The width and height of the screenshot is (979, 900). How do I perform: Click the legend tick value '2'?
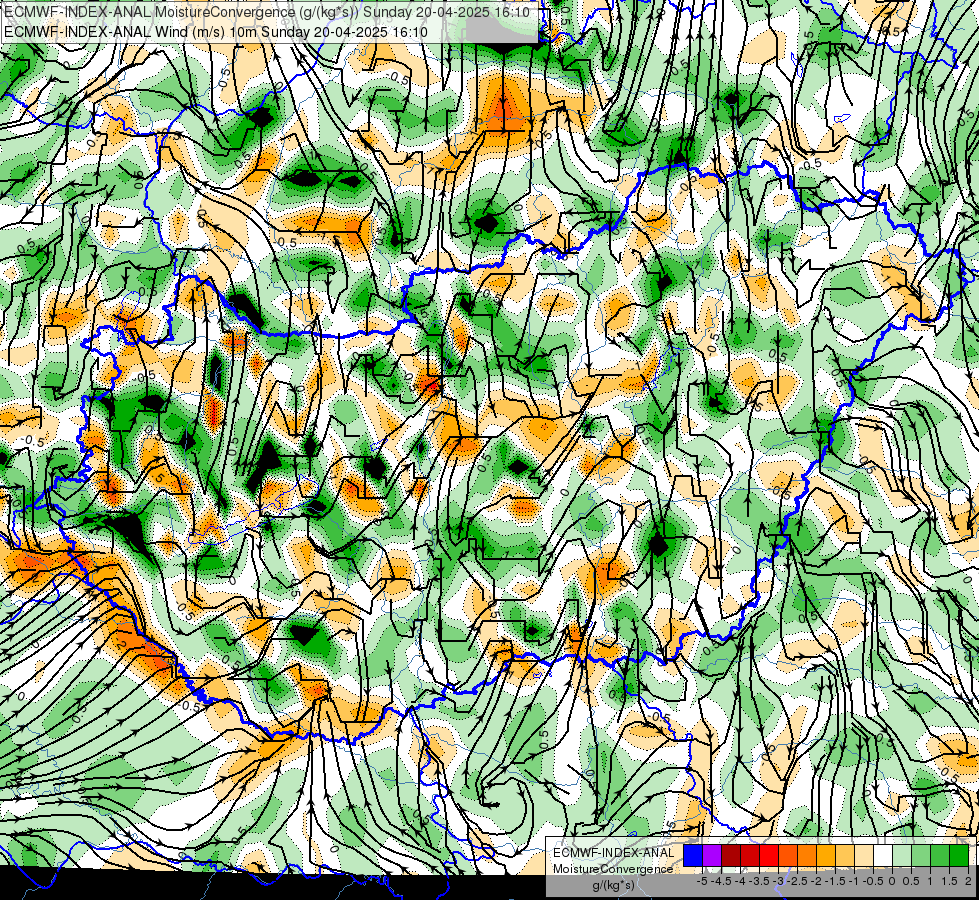[x=968, y=881]
